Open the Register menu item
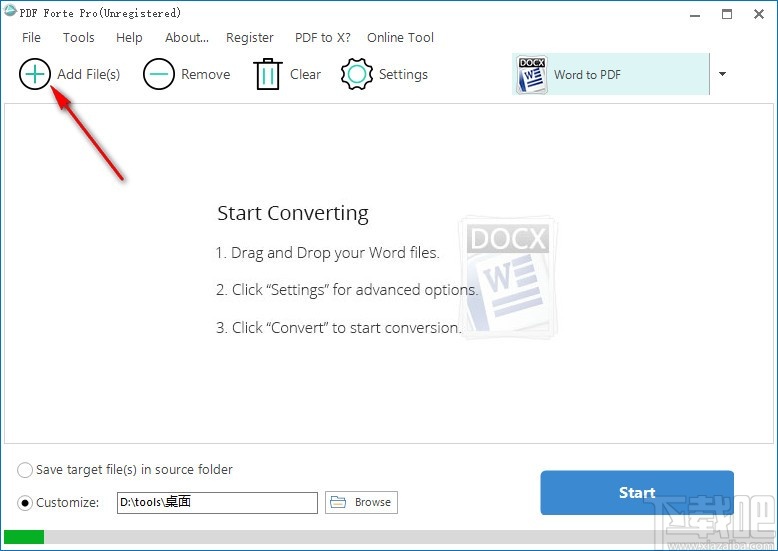The height and width of the screenshot is (551, 778). pyautogui.click(x=250, y=38)
